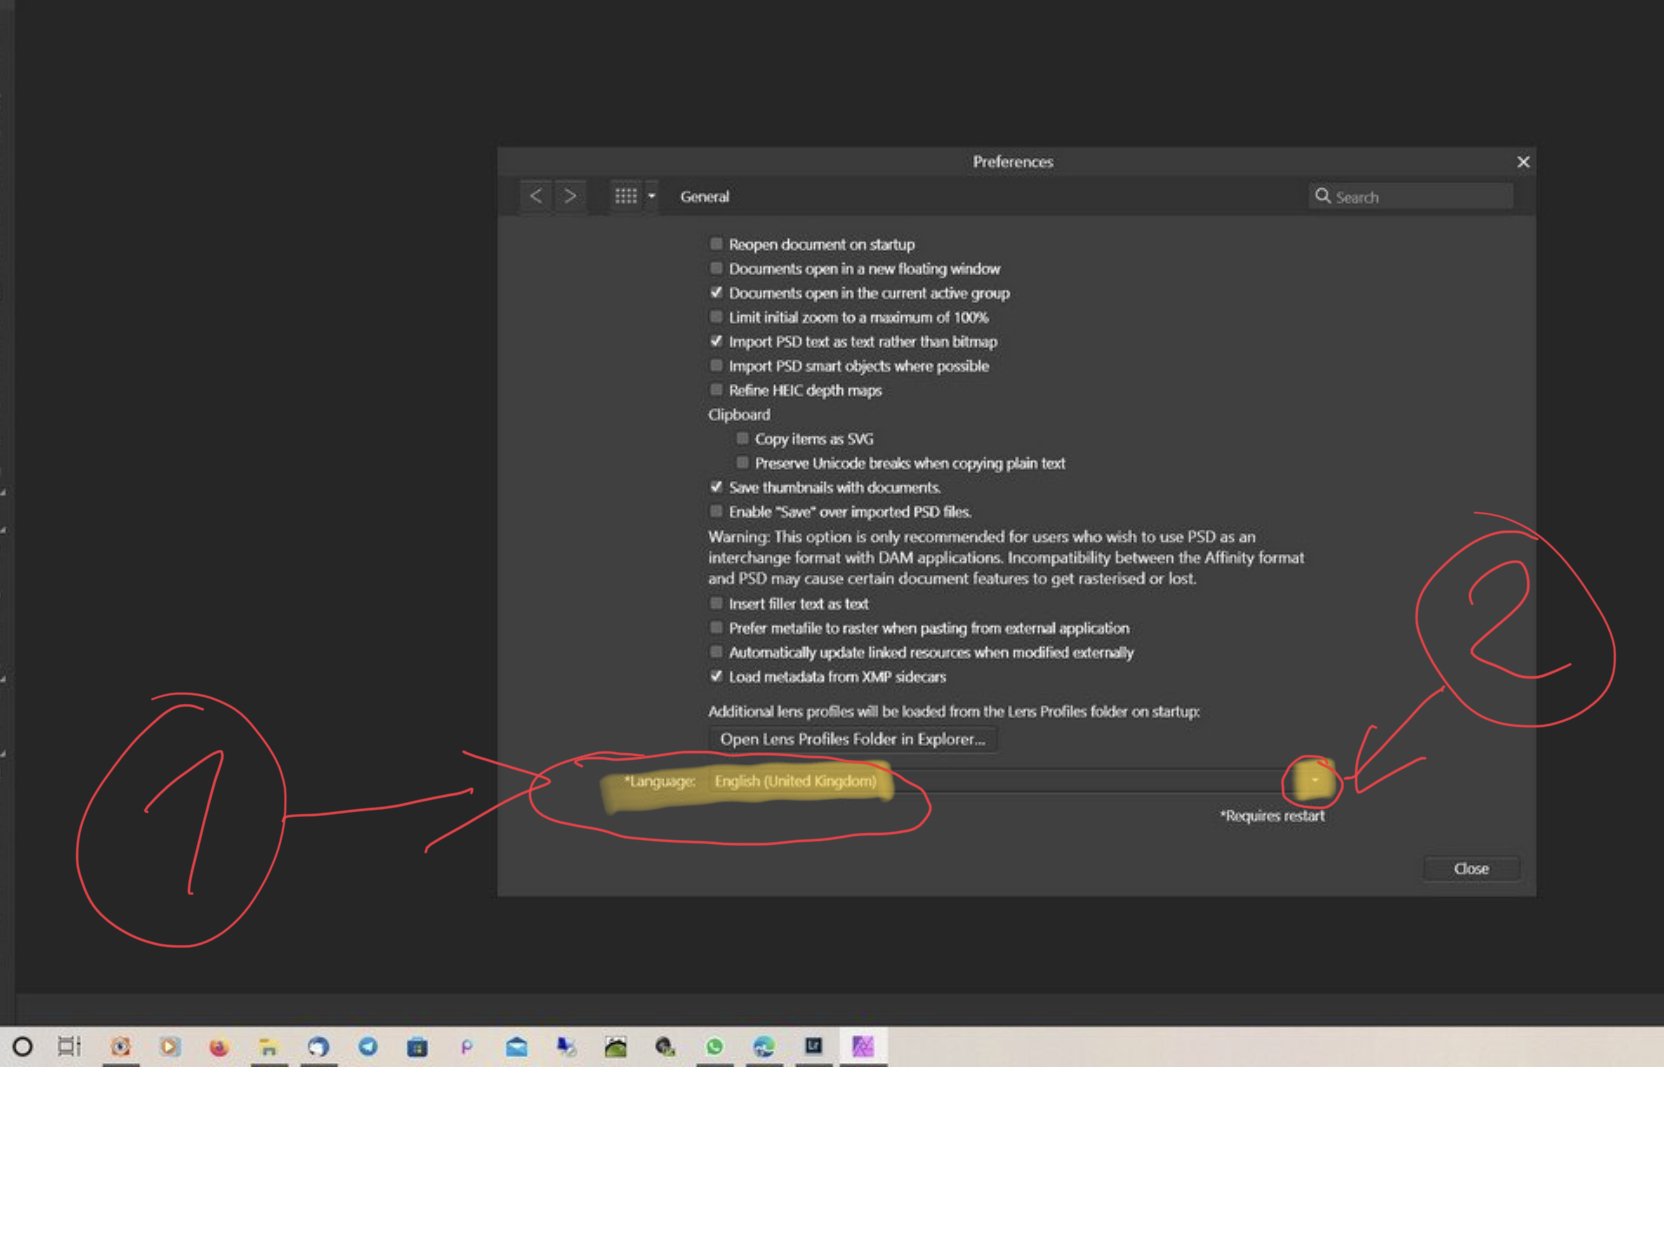Enable Reopen document on startup
This screenshot has width=1664, height=1248.
pos(716,244)
